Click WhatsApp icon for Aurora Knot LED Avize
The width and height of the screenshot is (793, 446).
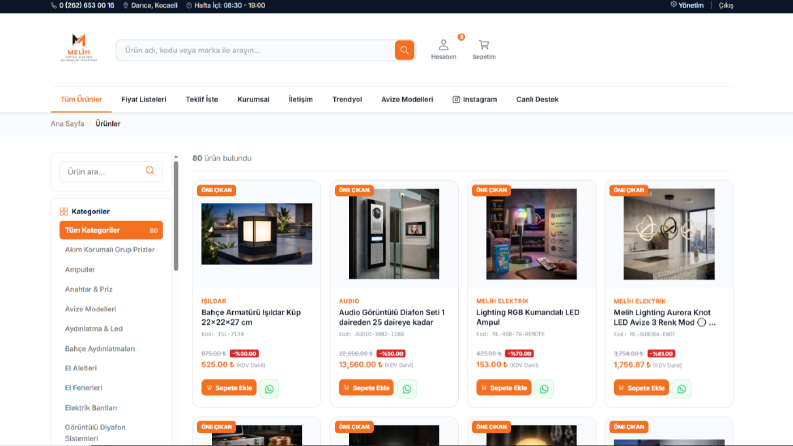click(x=682, y=389)
